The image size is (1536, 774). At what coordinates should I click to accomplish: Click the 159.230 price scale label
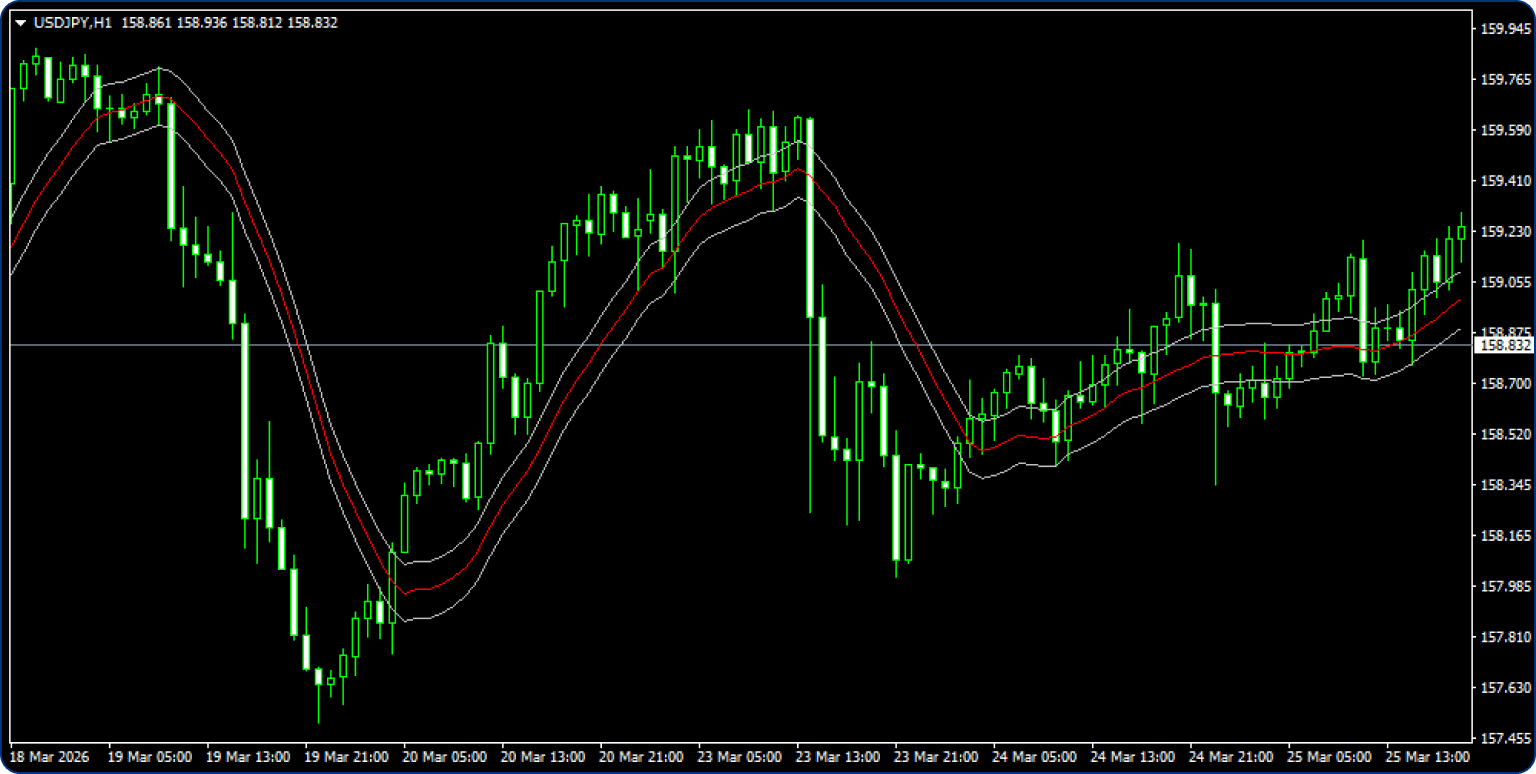1504,231
